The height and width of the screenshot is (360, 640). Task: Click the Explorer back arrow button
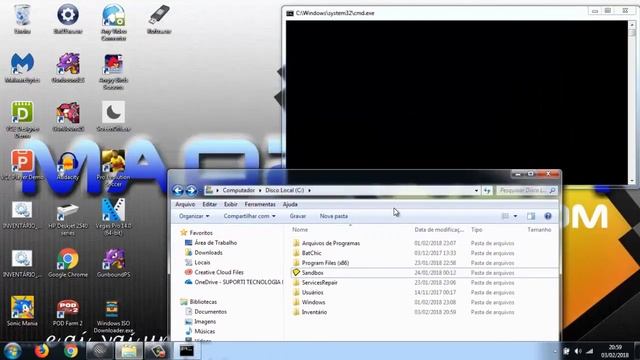178,190
